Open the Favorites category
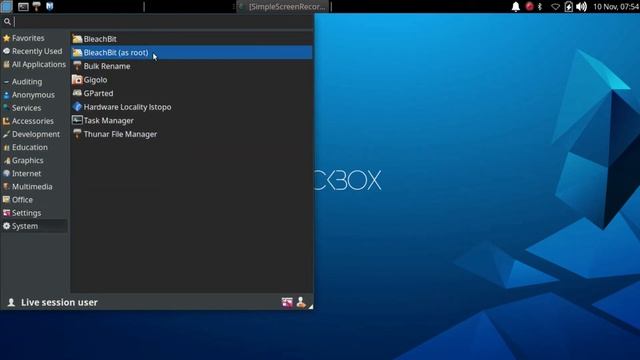The height and width of the screenshot is (360, 640). pyautogui.click(x=34, y=38)
